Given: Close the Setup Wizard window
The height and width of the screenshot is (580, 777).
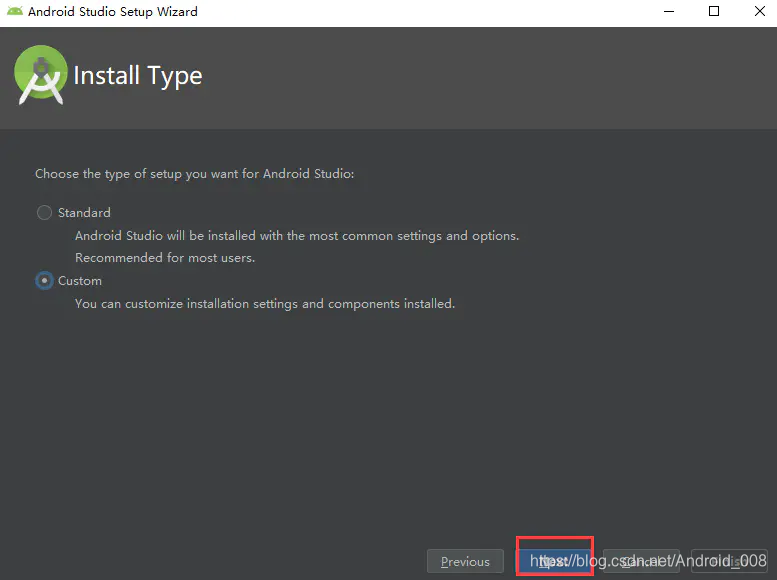Looking at the screenshot, I should 759,11.
